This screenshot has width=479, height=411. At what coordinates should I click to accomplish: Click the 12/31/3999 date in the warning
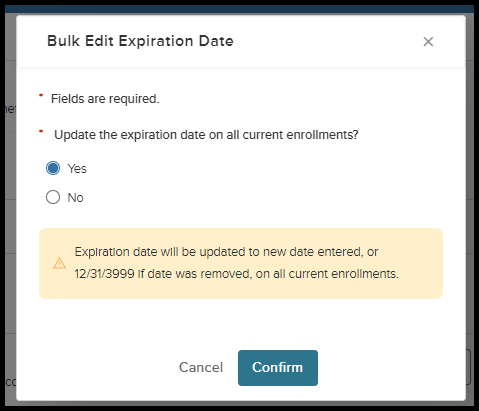coord(104,274)
